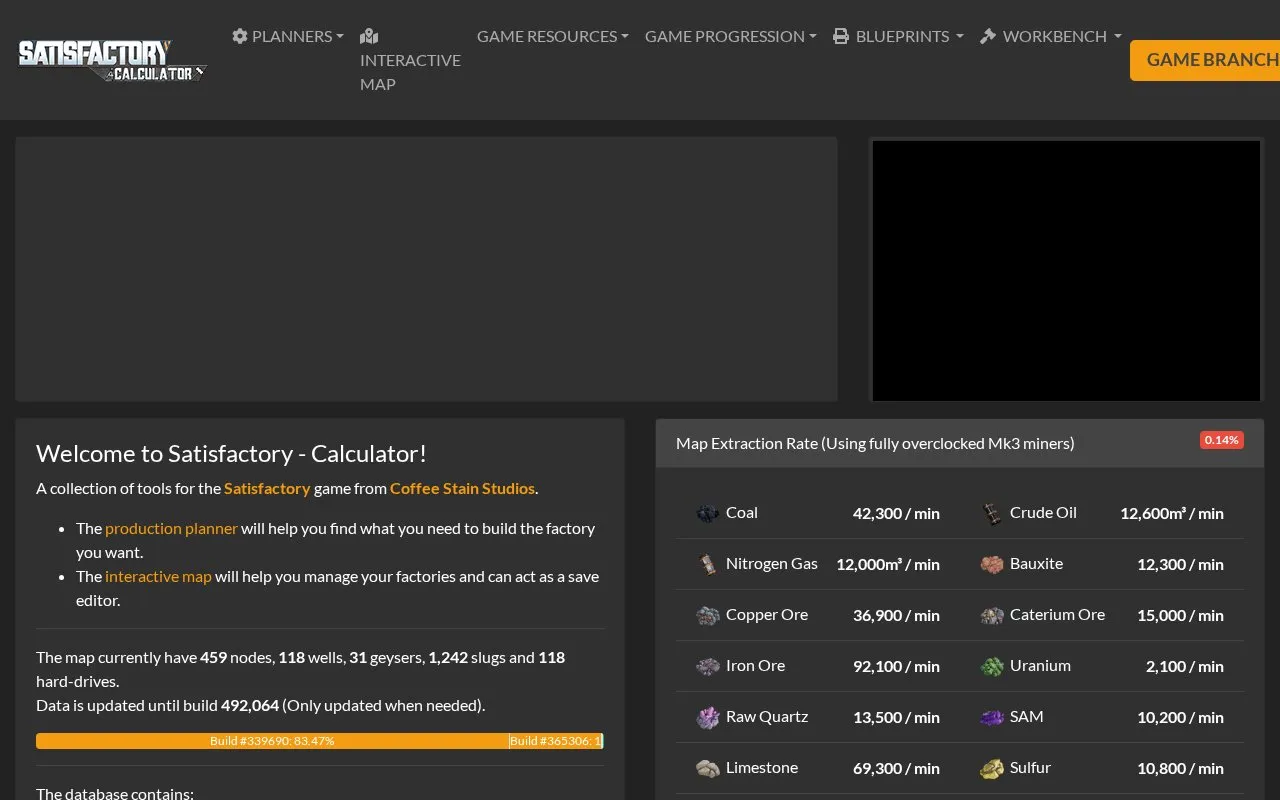The width and height of the screenshot is (1280, 800).
Task: Open the Planners dropdown menu
Action: point(288,36)
